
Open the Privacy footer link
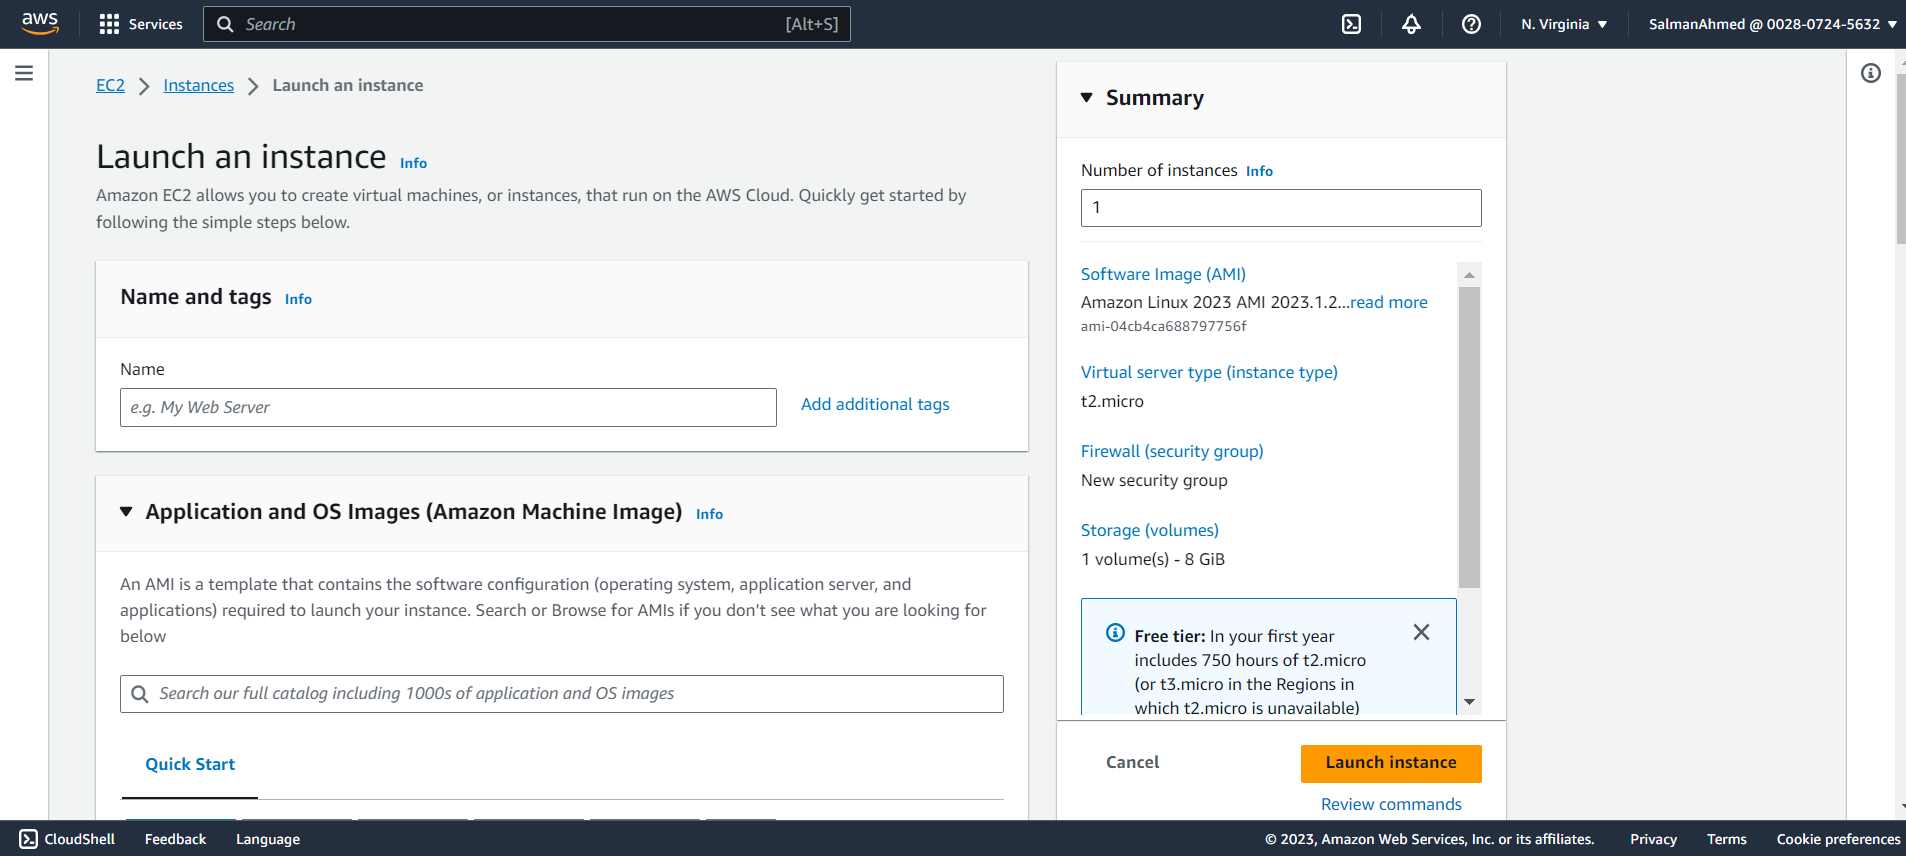[x=1653, y=839]
